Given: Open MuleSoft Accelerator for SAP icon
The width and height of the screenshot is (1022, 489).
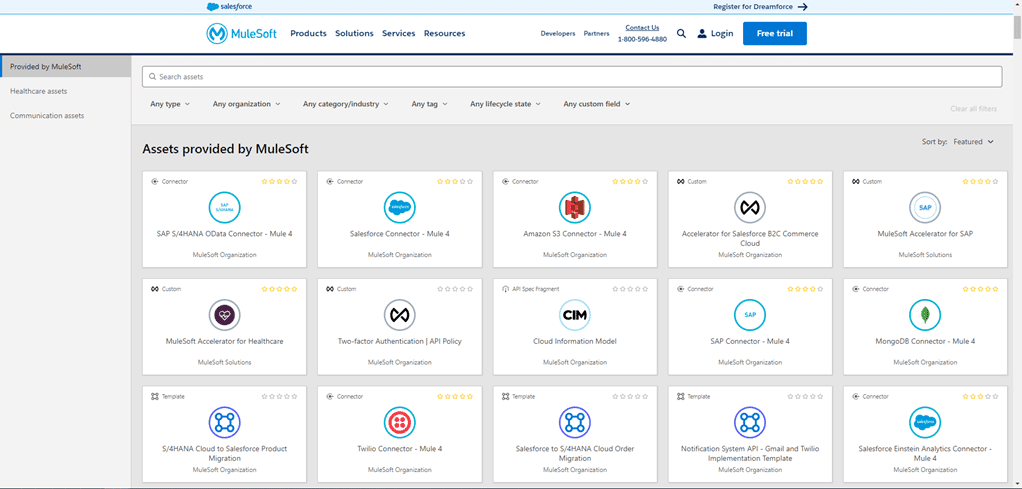Looking at the screenshot, I should 925,208.
